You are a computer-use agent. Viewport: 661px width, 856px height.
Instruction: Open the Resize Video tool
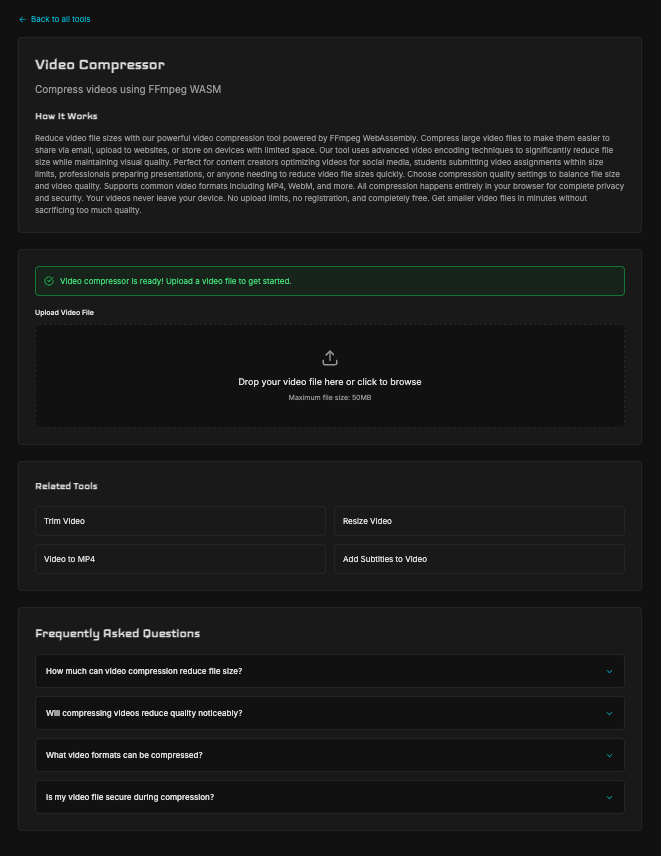tap(479, 521)
